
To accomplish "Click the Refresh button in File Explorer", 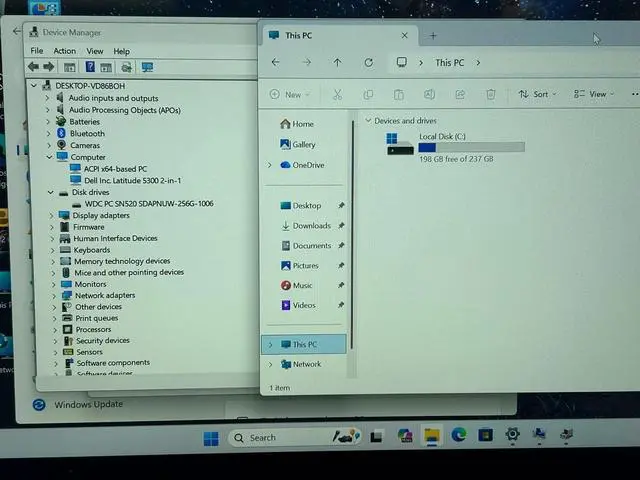I will click(x=368, y=62).
